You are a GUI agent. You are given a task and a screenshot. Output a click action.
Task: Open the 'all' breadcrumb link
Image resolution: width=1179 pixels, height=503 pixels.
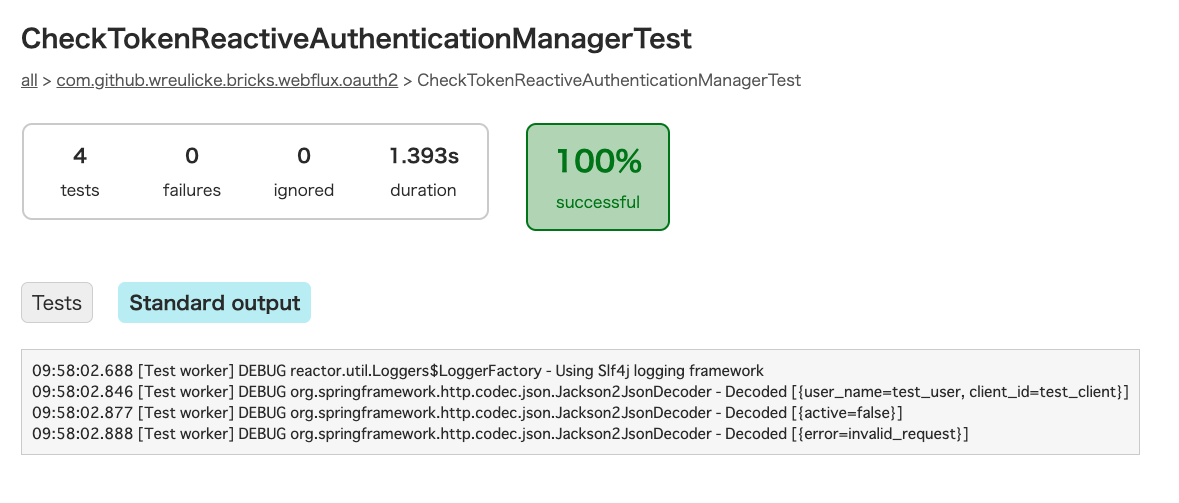click(29, 80)
